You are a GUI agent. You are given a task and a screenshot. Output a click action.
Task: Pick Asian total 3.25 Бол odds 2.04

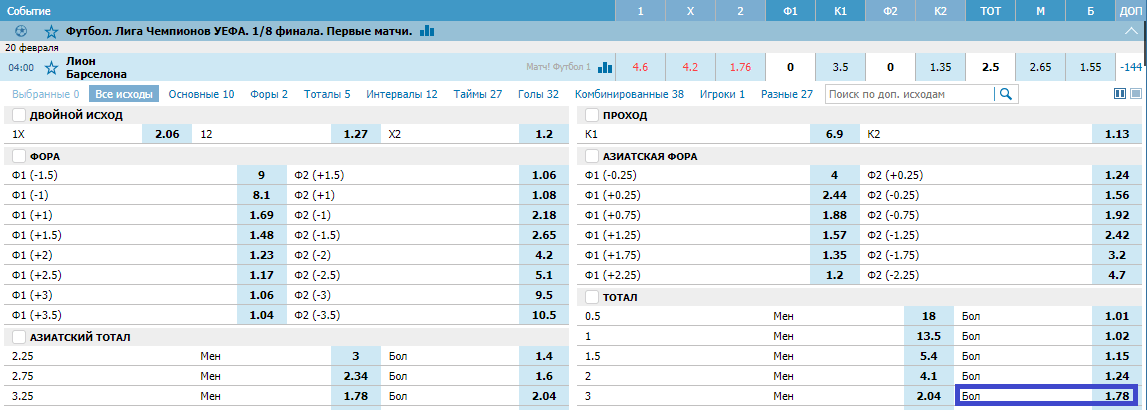pos(544,396)
